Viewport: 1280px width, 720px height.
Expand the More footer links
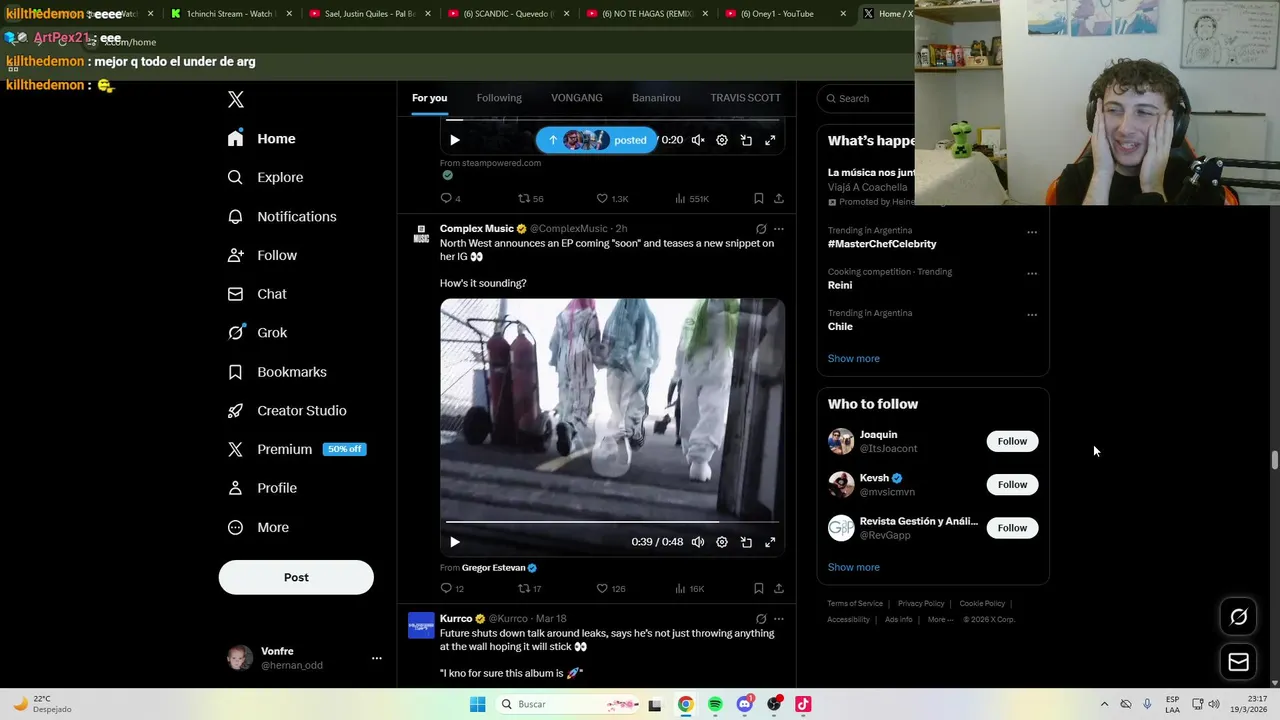point(940,619)
